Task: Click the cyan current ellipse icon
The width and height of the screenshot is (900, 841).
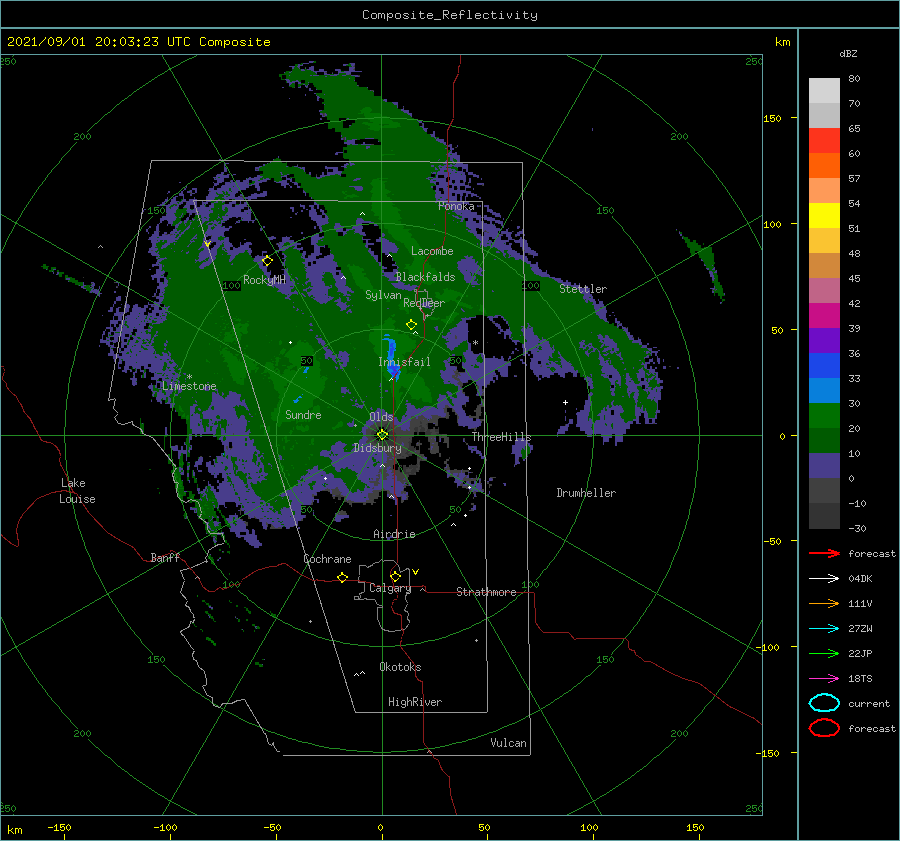Action: (x=824, y=703)
